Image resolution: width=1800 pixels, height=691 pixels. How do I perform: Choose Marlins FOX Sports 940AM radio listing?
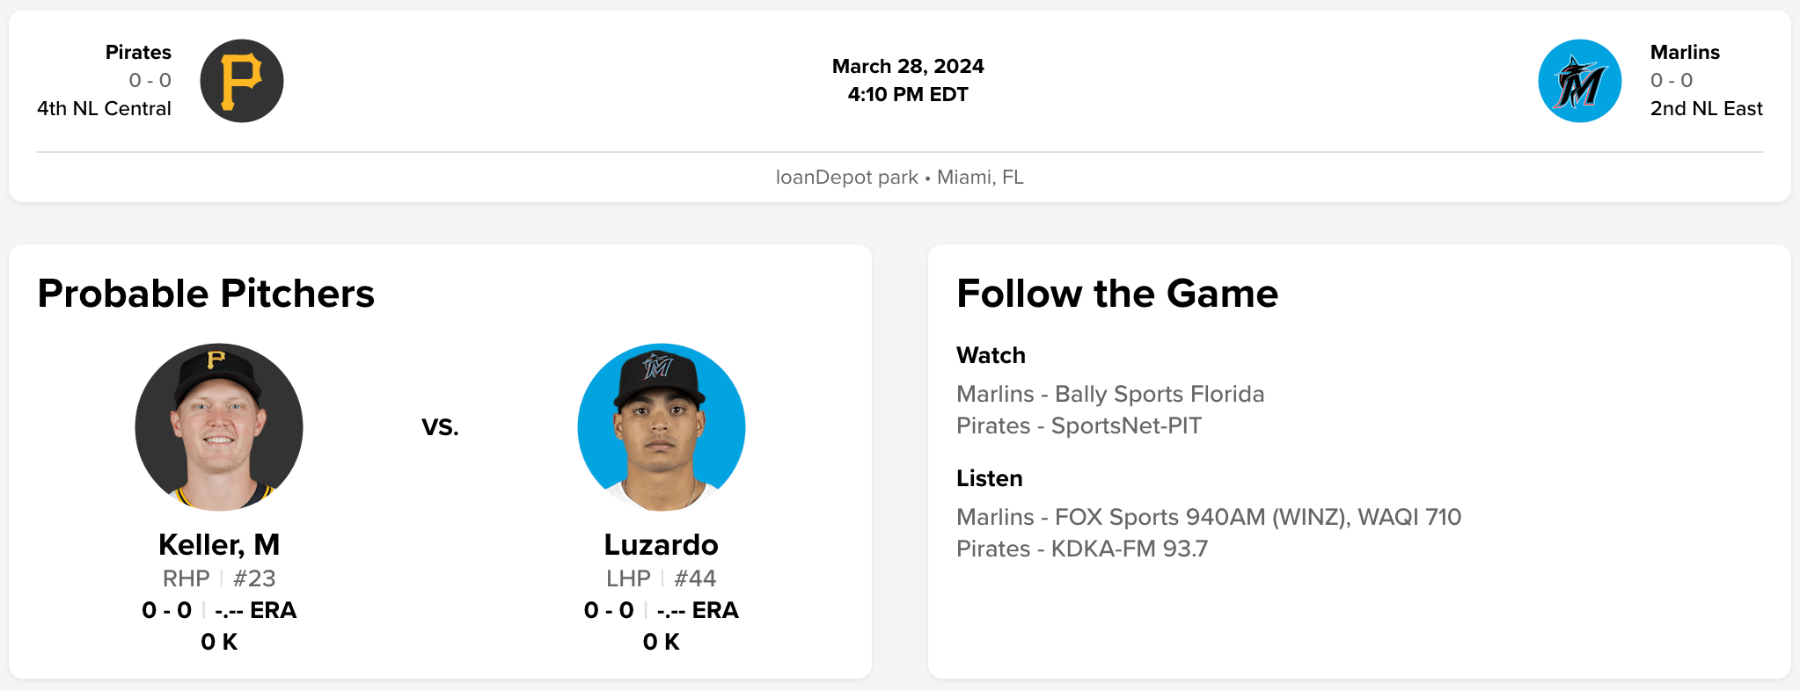[x=1208, y=517]
